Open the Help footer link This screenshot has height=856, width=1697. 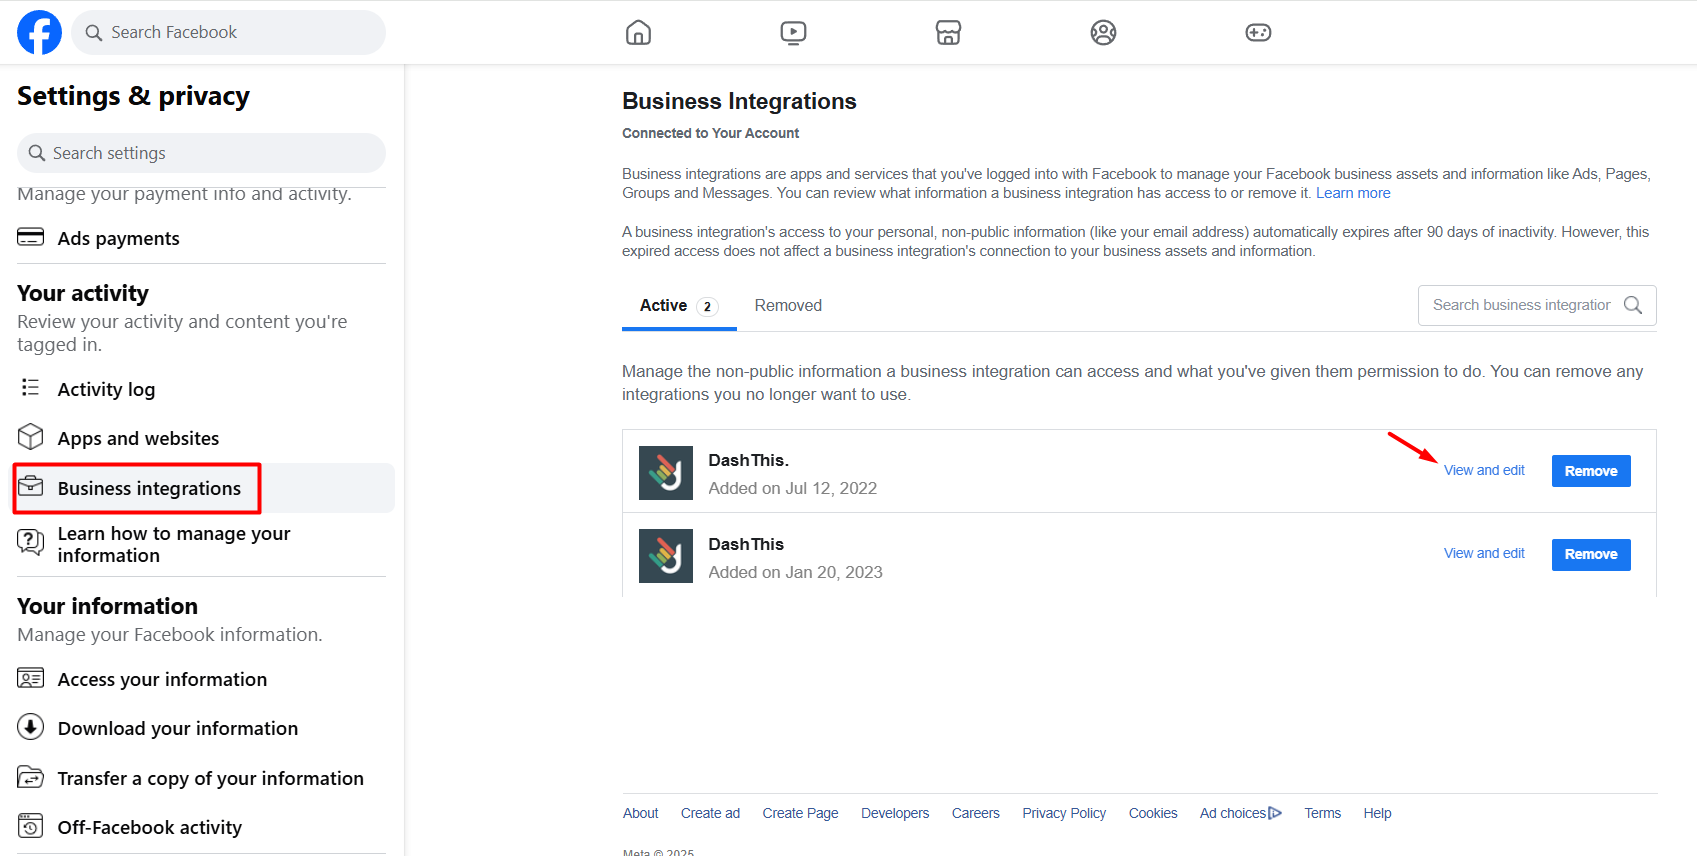tap(1377, 813)
